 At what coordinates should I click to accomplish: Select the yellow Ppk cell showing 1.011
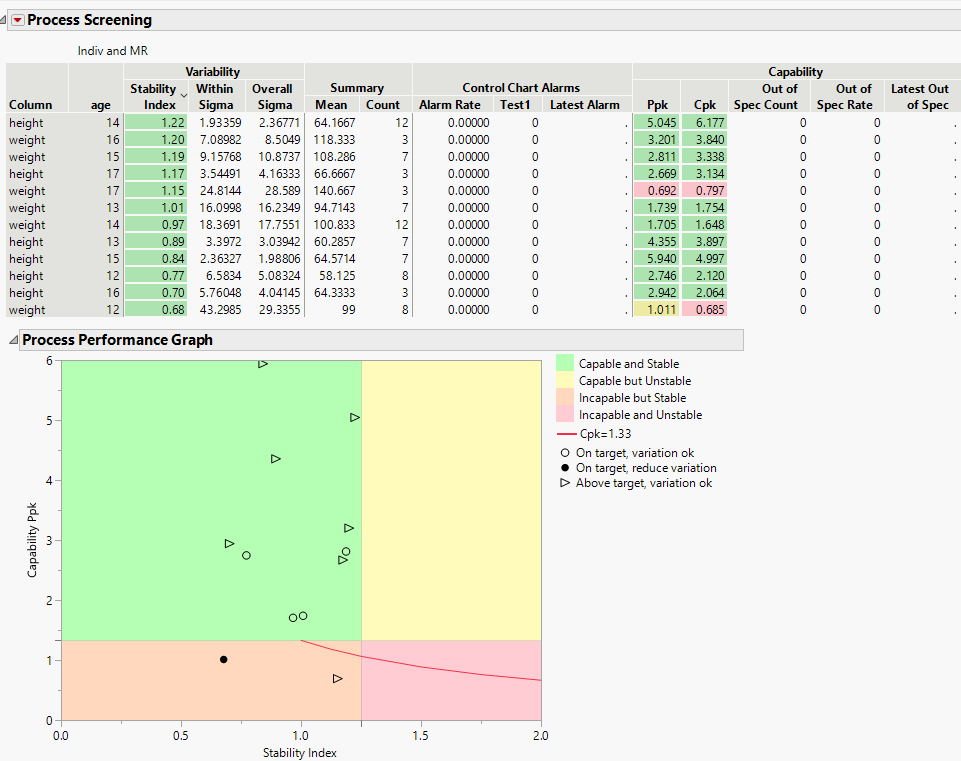[x=656, y=310]
